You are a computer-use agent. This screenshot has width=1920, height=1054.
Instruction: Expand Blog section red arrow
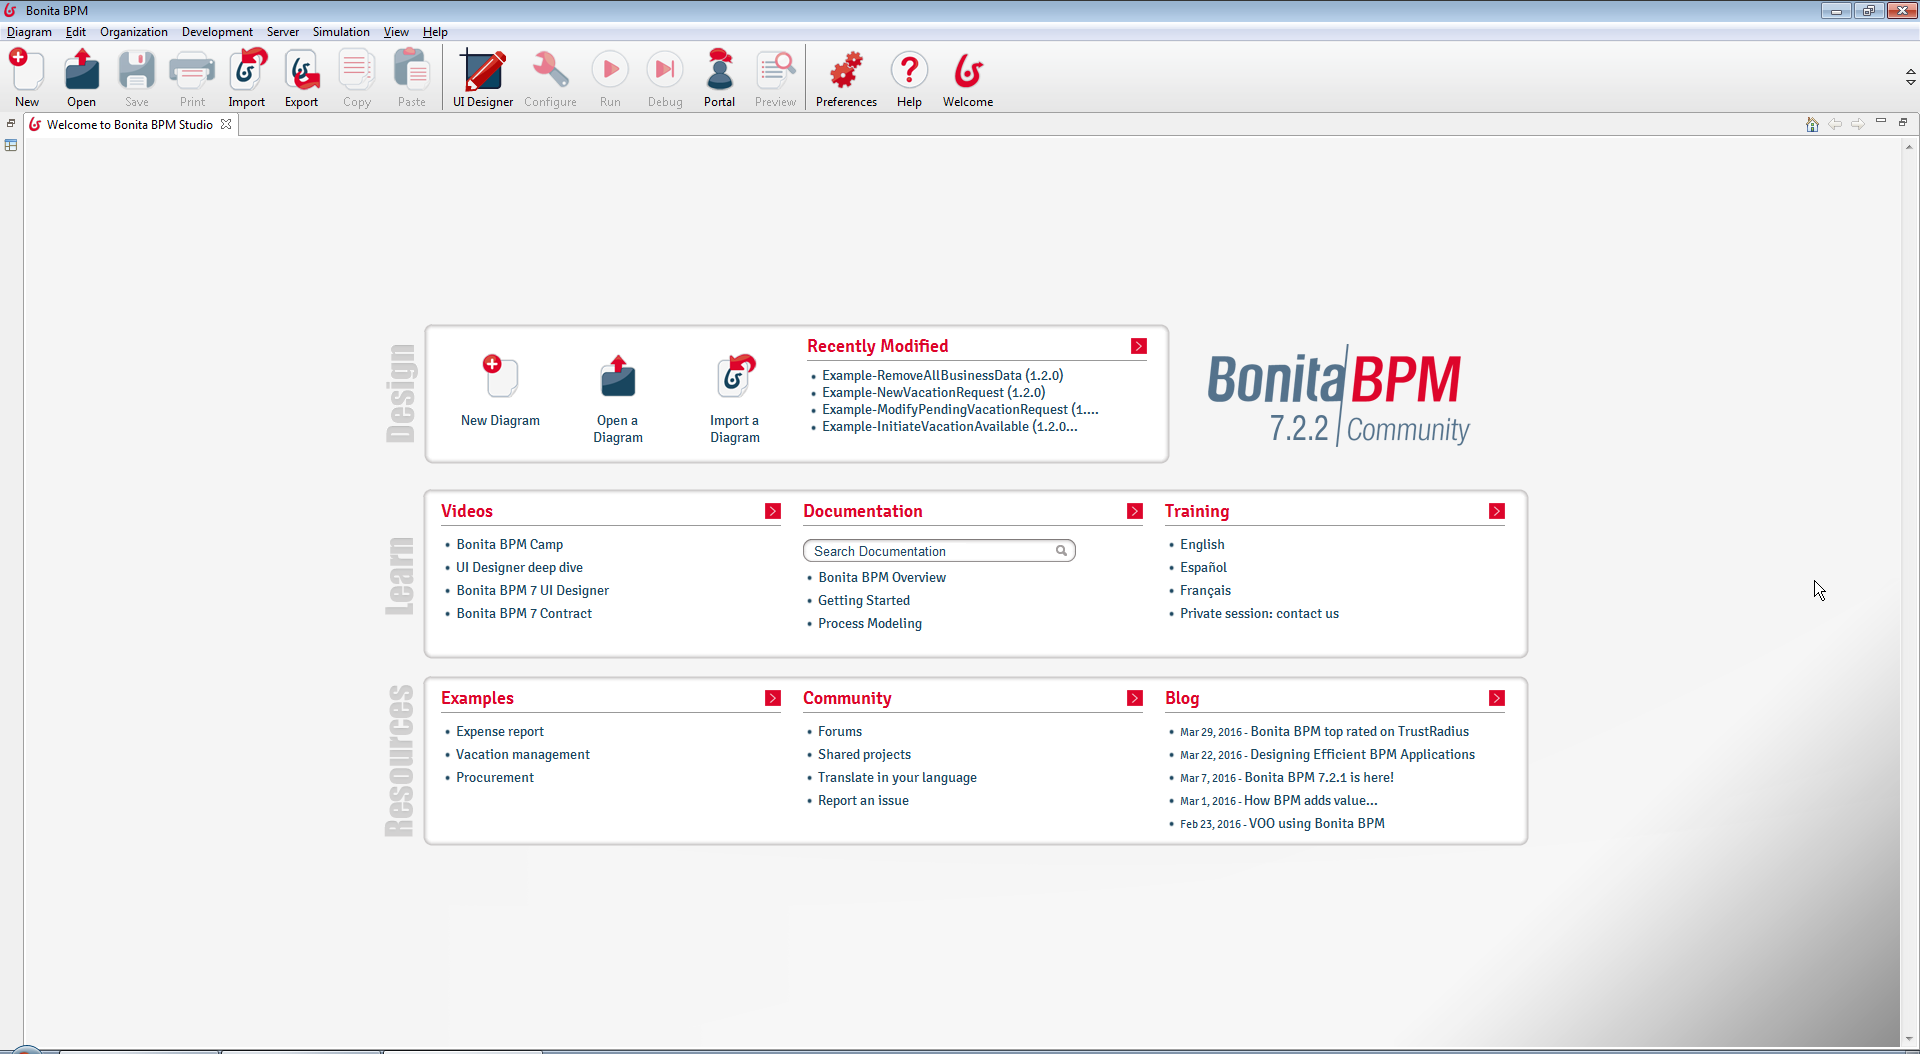click(x=1497, y=698)
